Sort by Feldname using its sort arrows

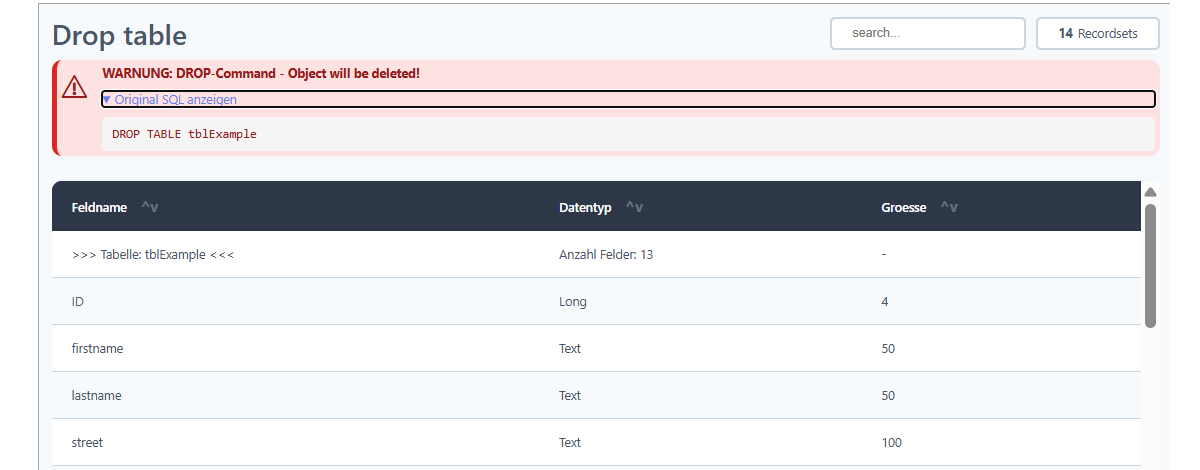point(150,207)
